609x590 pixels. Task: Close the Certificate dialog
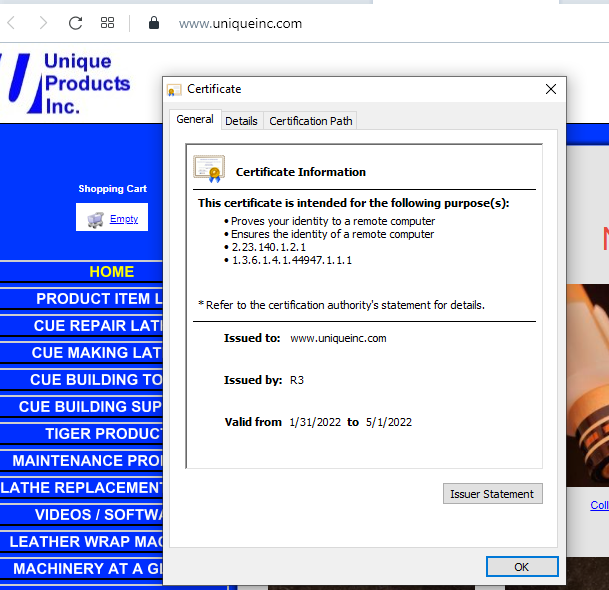click(550, 89)
